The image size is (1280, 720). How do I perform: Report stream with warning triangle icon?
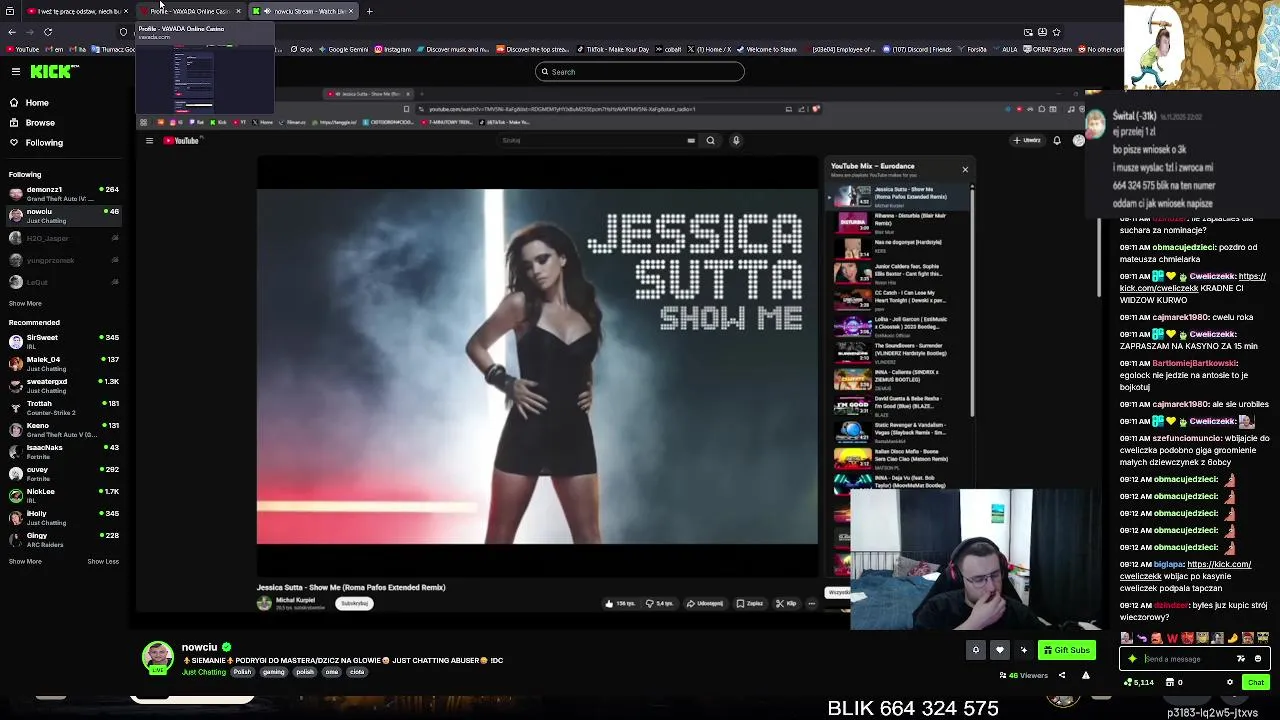(1086, 675)
